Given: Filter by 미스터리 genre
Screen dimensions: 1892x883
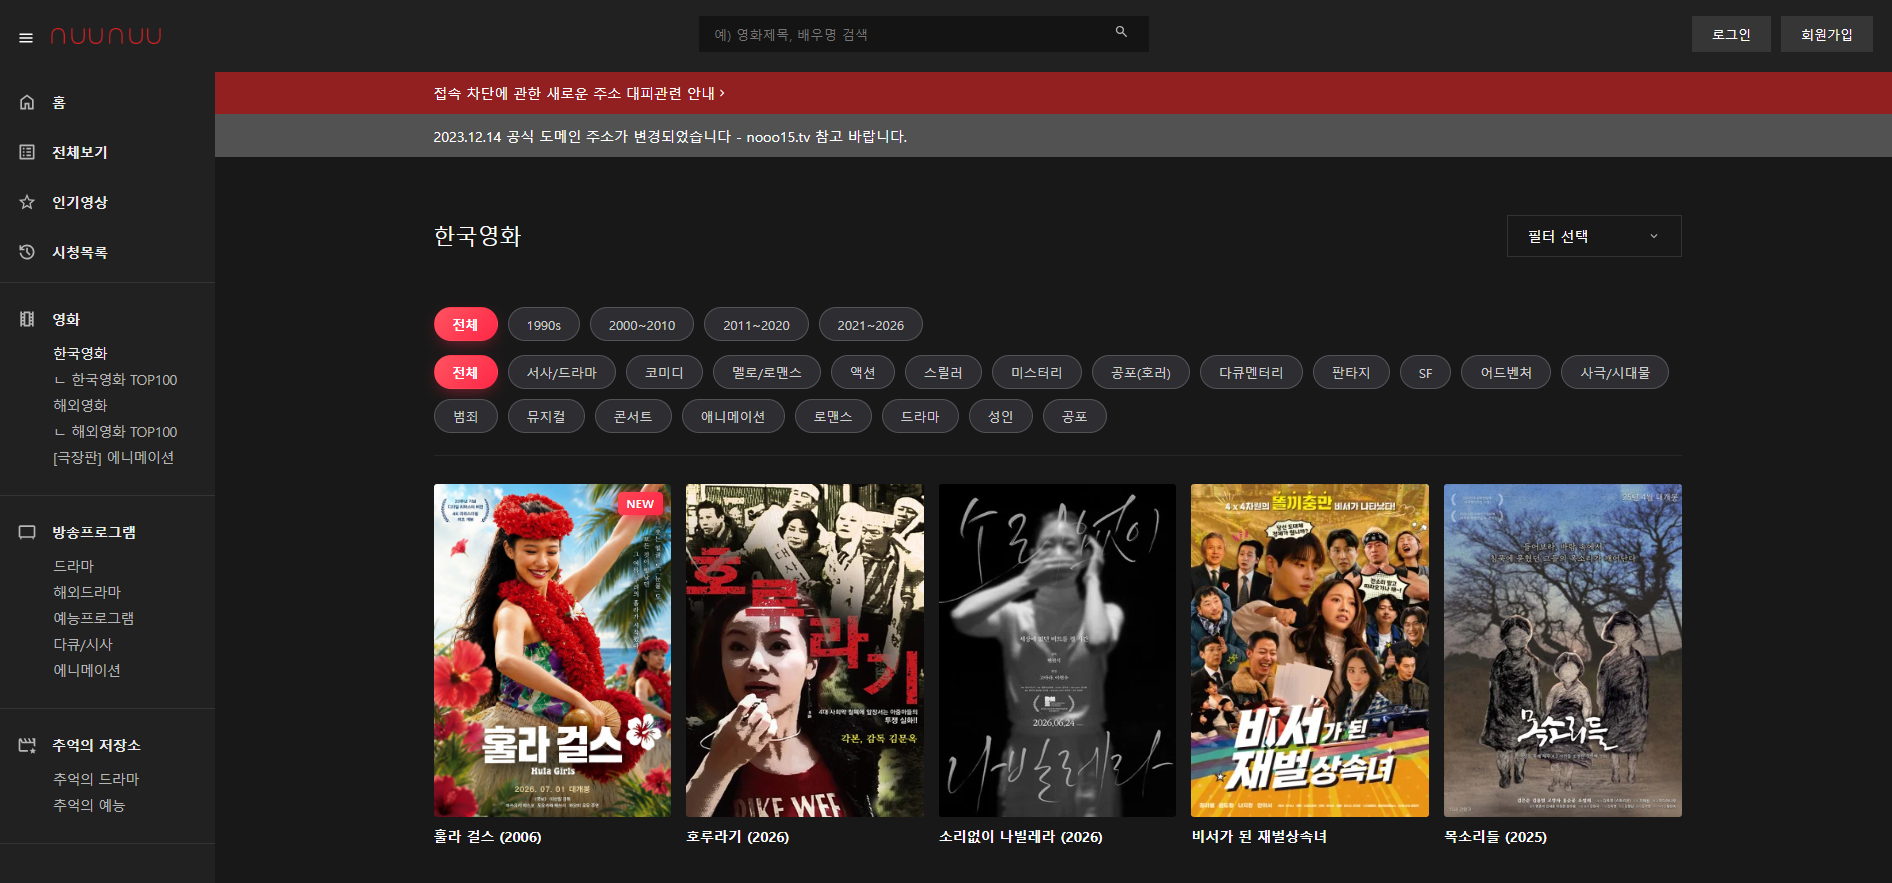Looking at the screenshot, I should pos(1037,372).
